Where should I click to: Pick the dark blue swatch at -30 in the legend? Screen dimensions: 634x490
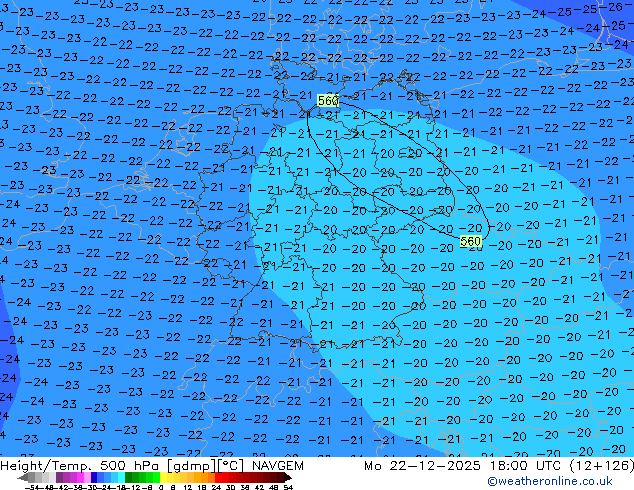pos(94,478)
